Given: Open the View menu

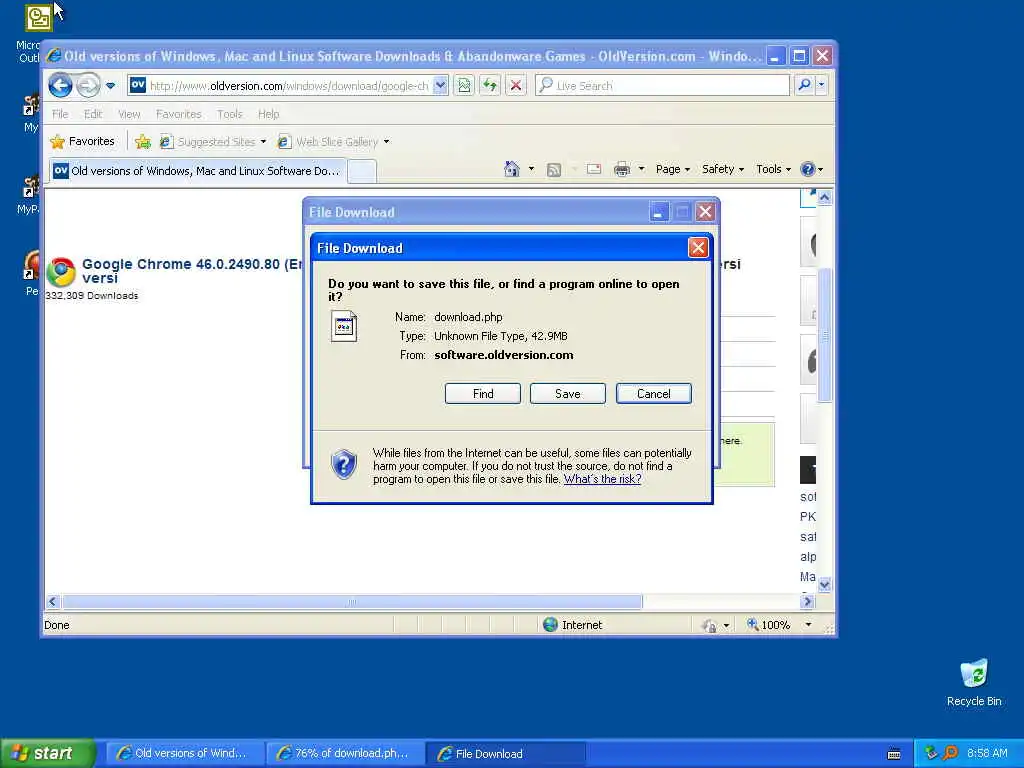Looking at the screenshot, I should [129, 114].
